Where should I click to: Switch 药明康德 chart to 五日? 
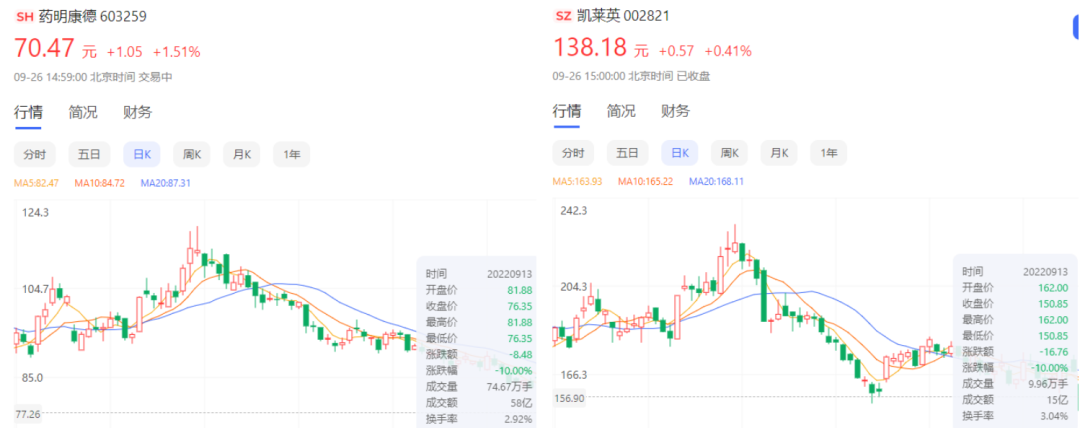click(x=88, y=154)
